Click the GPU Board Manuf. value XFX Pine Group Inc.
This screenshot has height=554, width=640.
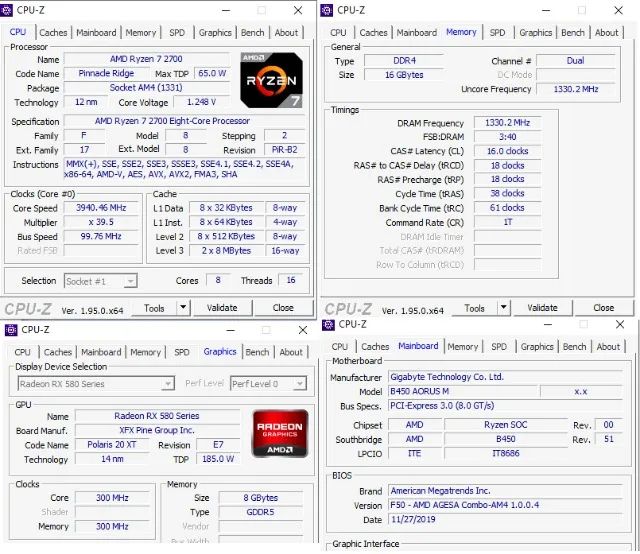coord(157,430)
